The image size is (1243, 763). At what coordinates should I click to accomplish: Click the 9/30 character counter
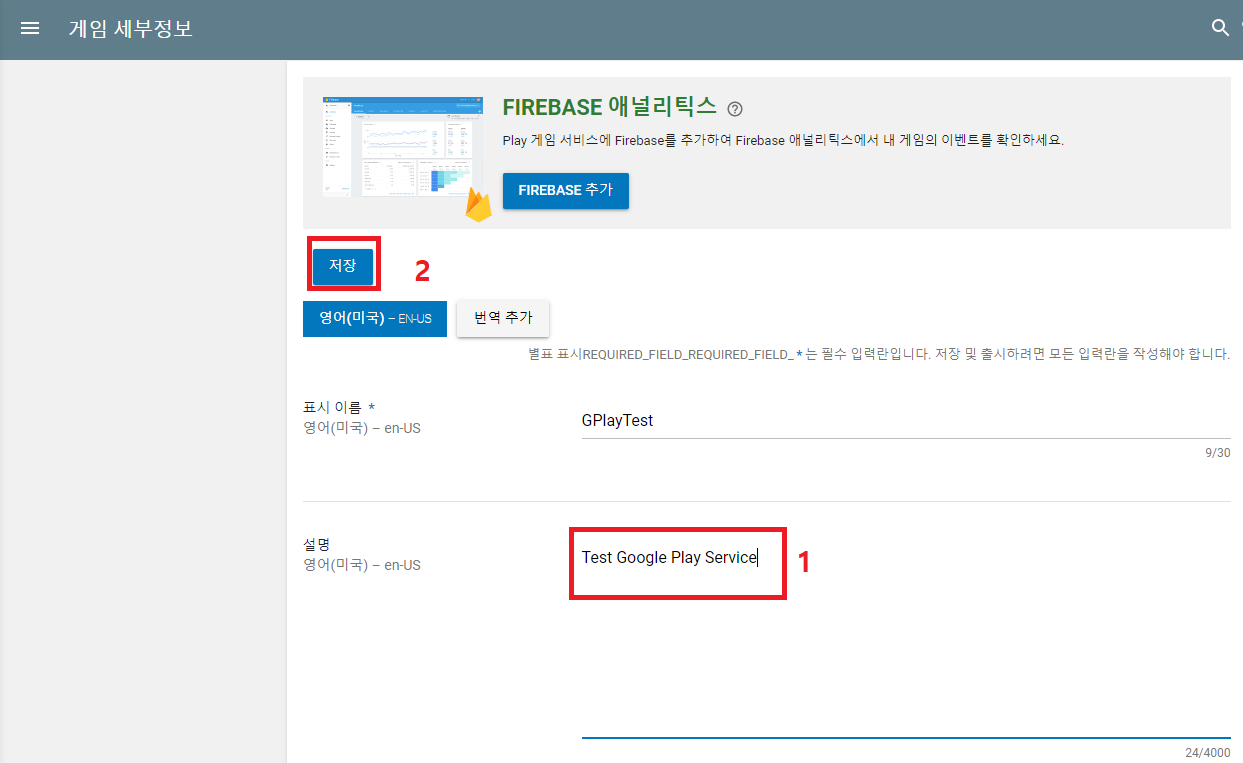coord(1218,453)
